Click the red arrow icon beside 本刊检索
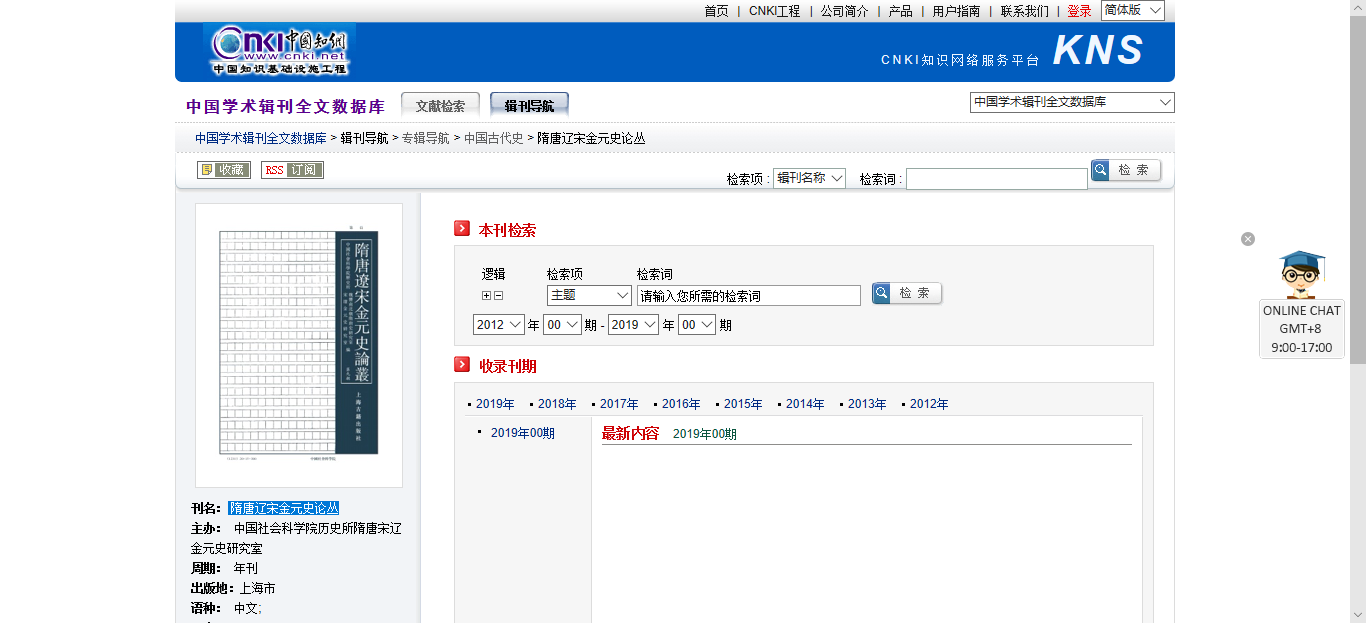1366x623 pixels. coord(462,229)
